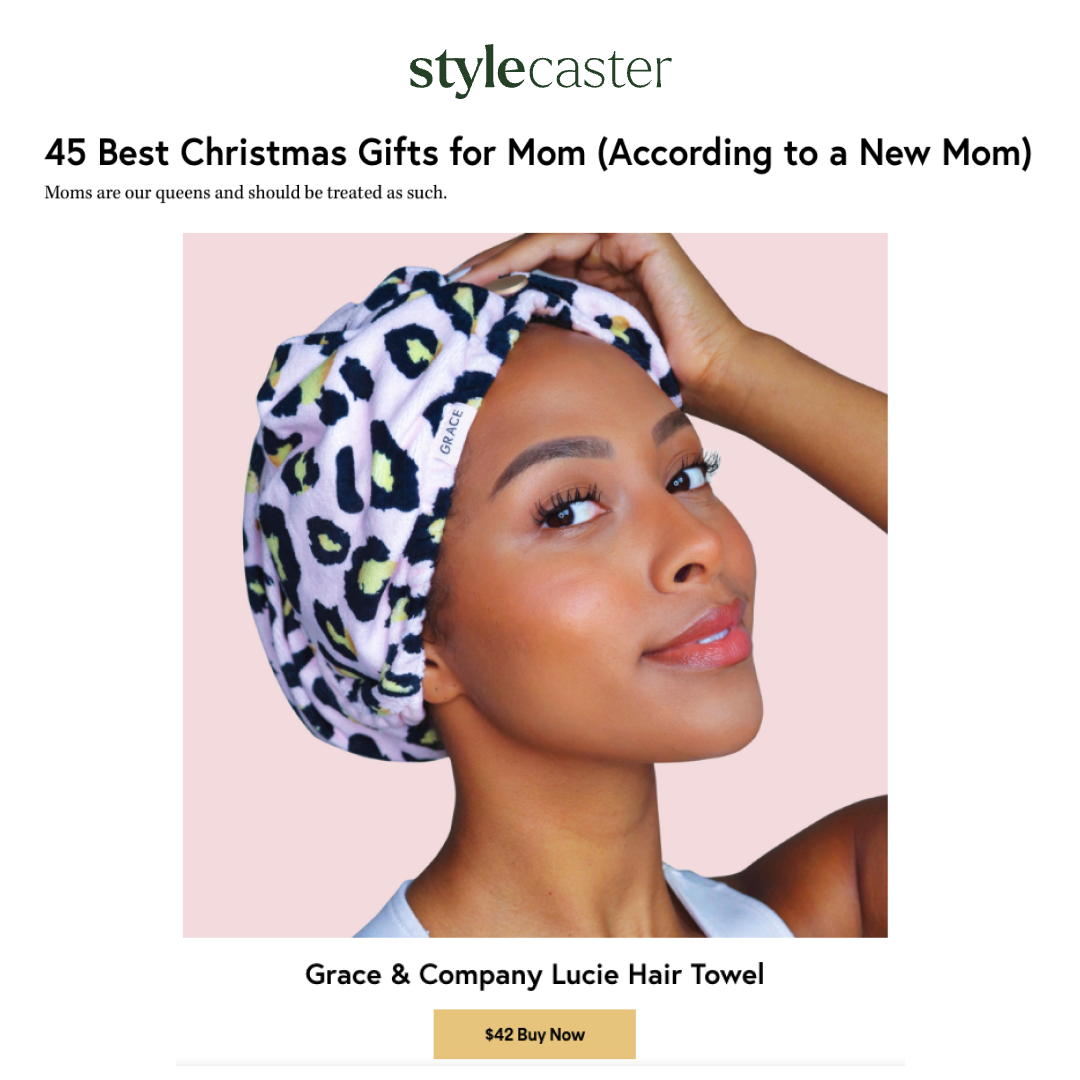Click "(According to a New Mom)" in headline
This screenshot has width=1080, height=1080.
point(815,153)
